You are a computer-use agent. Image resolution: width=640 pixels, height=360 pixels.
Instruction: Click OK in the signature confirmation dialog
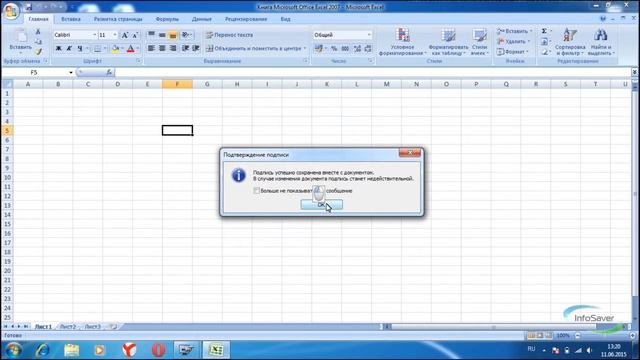tap(322, 204)
